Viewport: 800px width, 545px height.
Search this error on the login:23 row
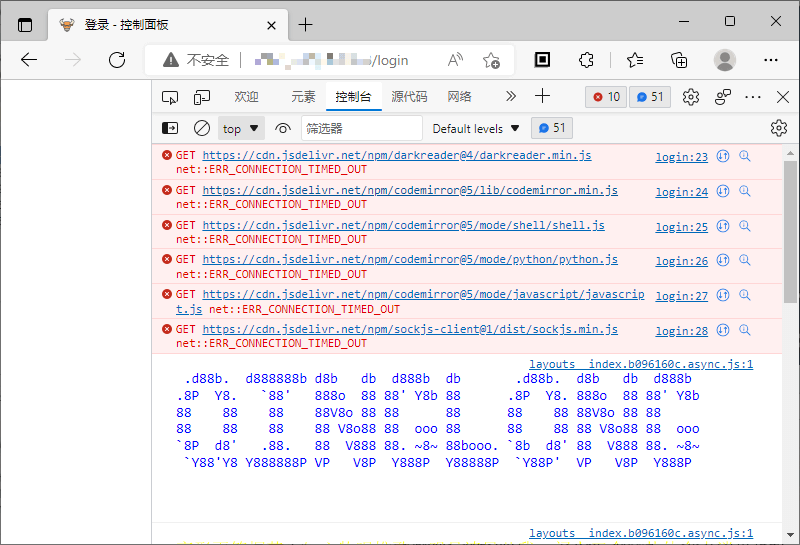coord(745,156)
